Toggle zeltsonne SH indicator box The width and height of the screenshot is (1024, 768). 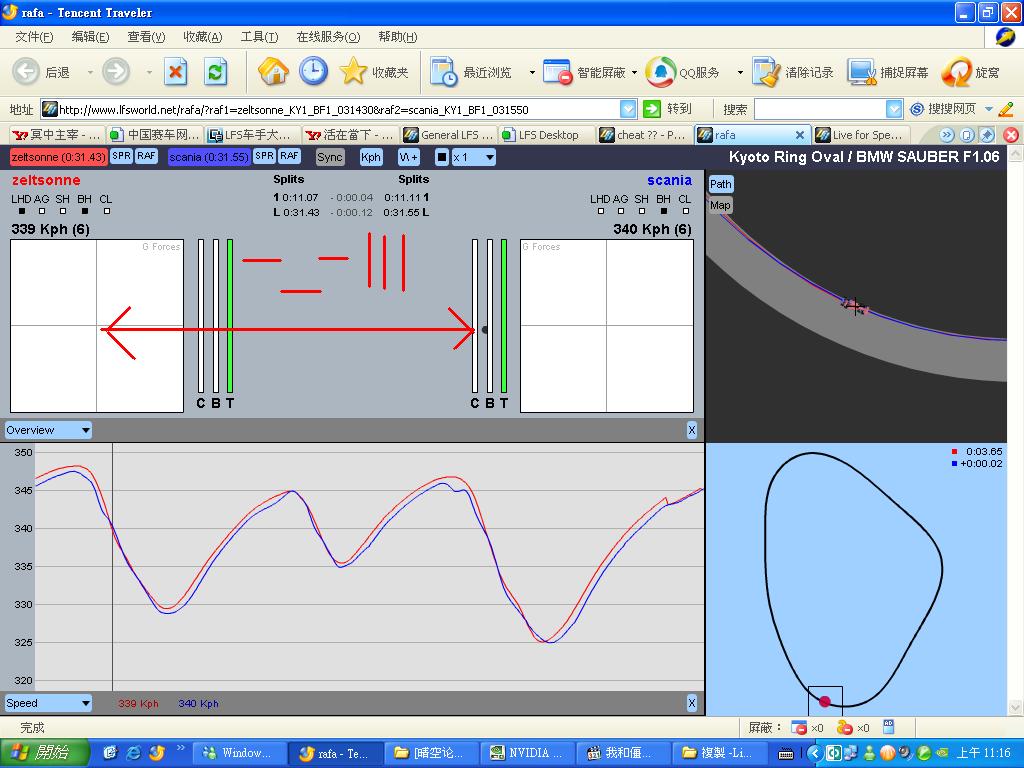pyautogui.click(x=63, y=211)
